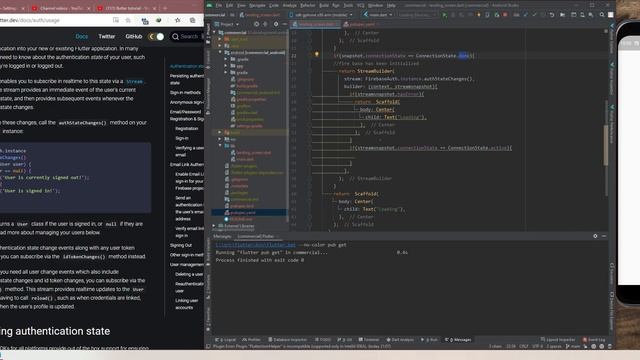Click the scroll-from-source target icon in Project panel
The image size is (640, 360).
coord(256,24)
